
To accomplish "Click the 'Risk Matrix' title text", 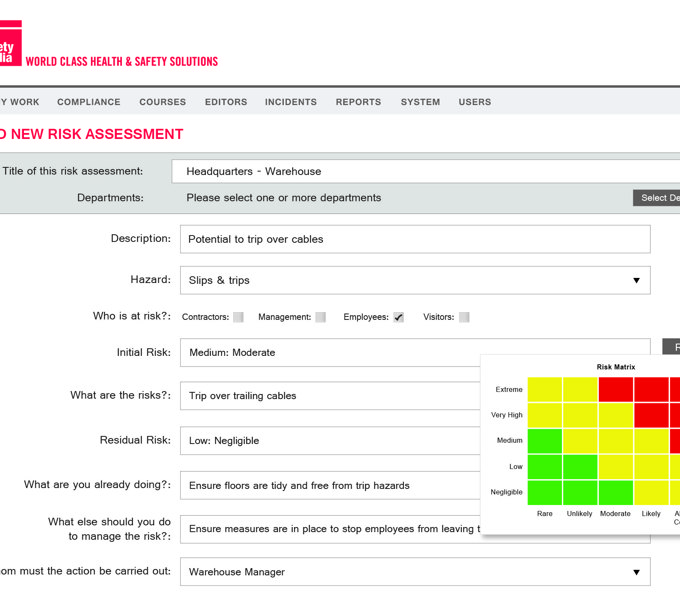I will click(x=616, y=367).
